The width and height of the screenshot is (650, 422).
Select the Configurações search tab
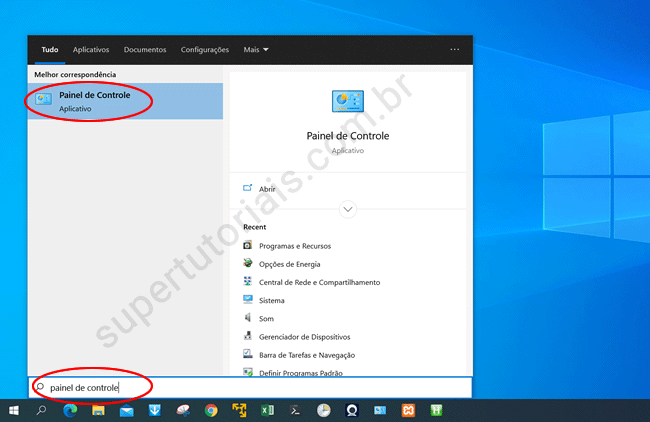tap(204, 49)
